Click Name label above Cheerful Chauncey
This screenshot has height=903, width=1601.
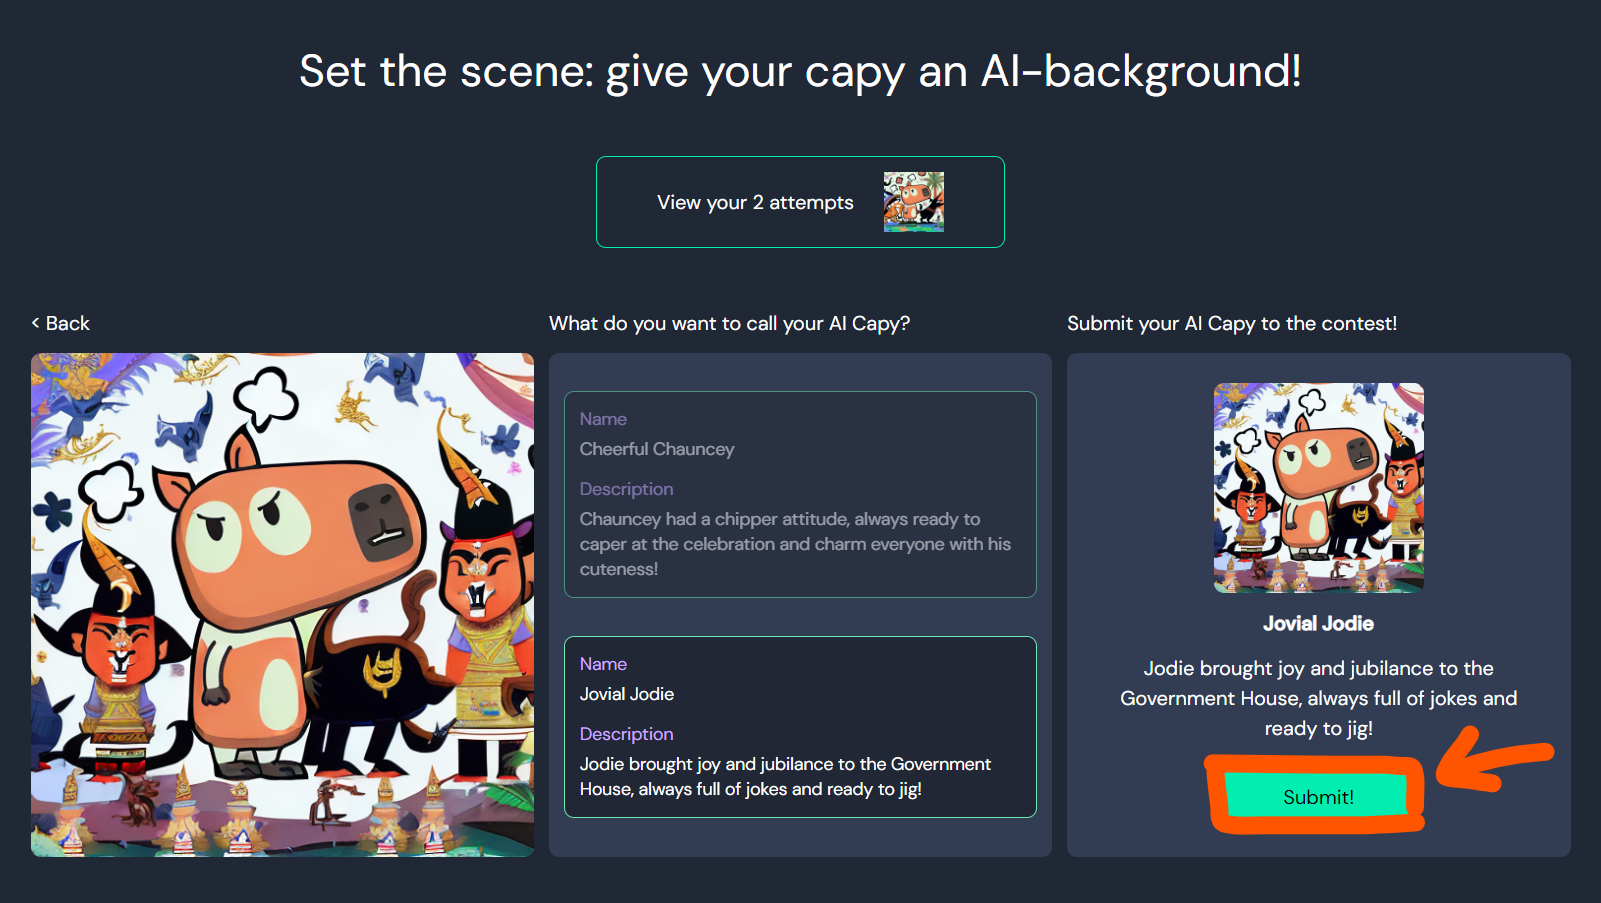(603, 419)
